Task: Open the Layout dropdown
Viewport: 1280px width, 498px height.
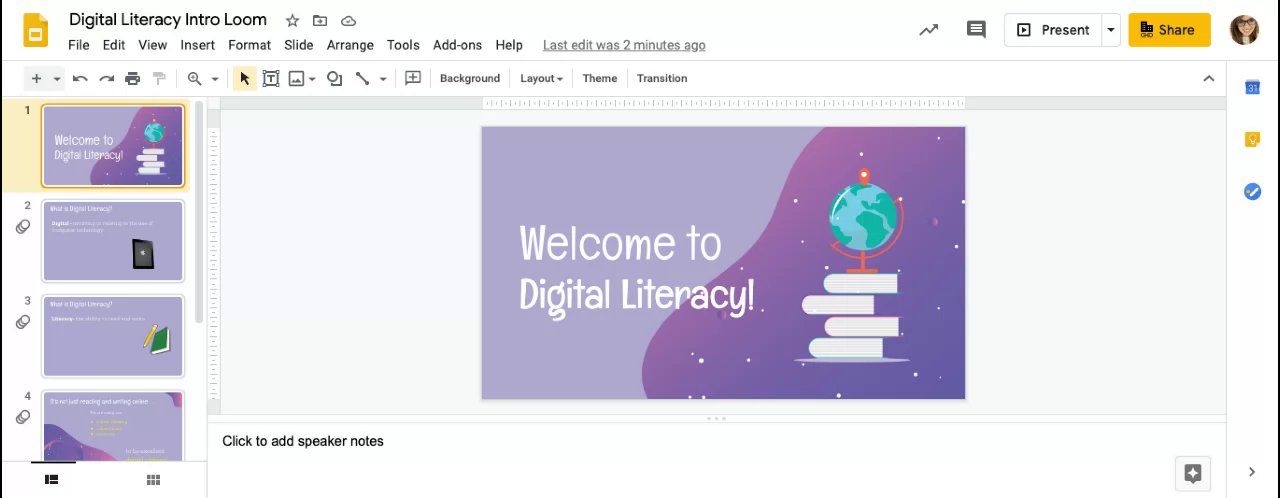Action: [x=541, y=78]
